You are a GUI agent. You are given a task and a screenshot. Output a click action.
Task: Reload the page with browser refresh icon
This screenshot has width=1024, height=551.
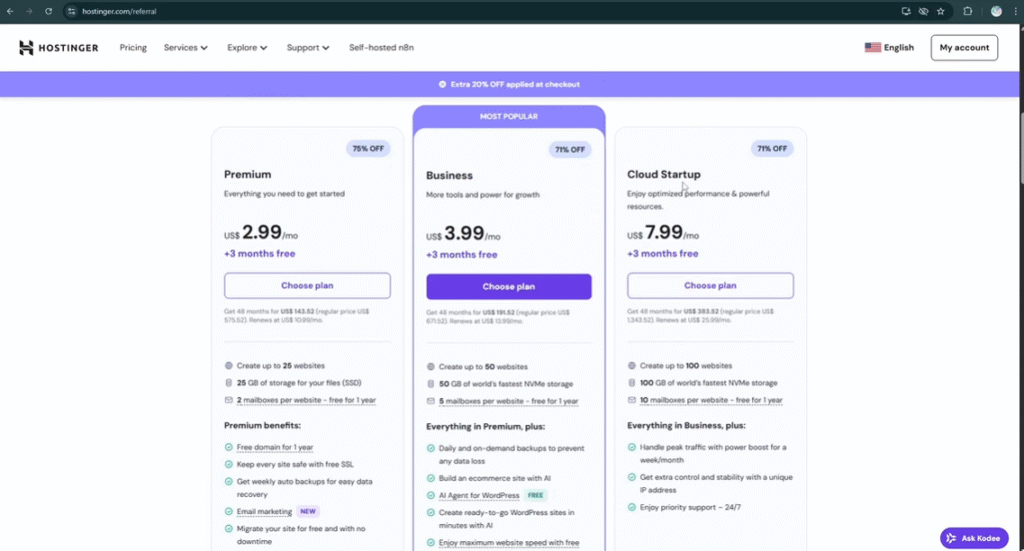coord(46,11)
